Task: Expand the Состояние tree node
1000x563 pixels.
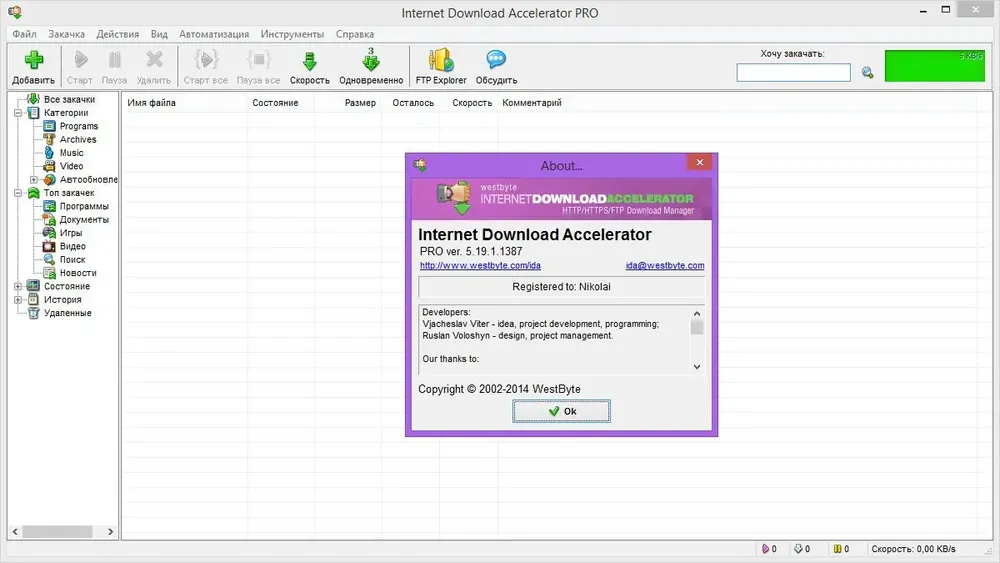Action: (x=18, y=286)
